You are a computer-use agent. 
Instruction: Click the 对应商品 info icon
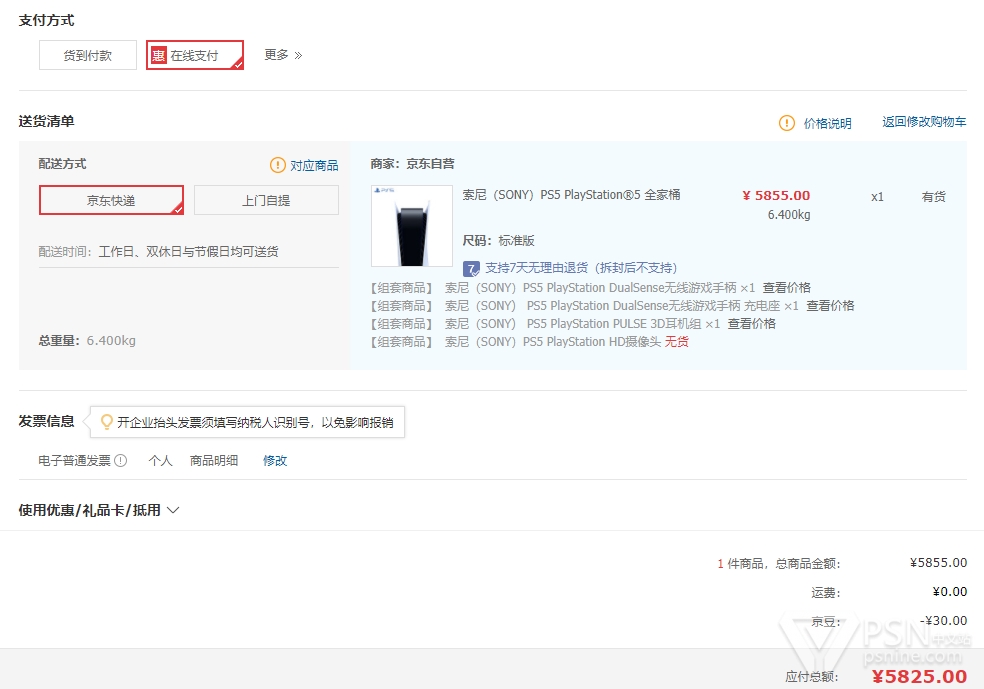point(278,165)
